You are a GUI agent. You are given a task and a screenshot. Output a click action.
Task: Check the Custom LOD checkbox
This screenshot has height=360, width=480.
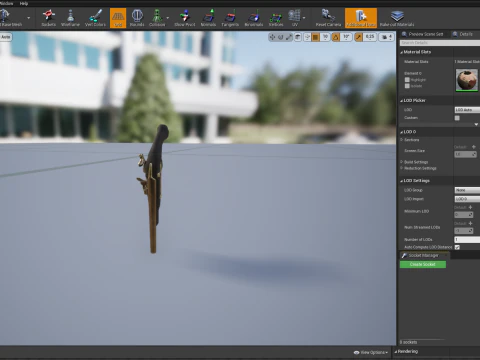[x=457, y=118]
